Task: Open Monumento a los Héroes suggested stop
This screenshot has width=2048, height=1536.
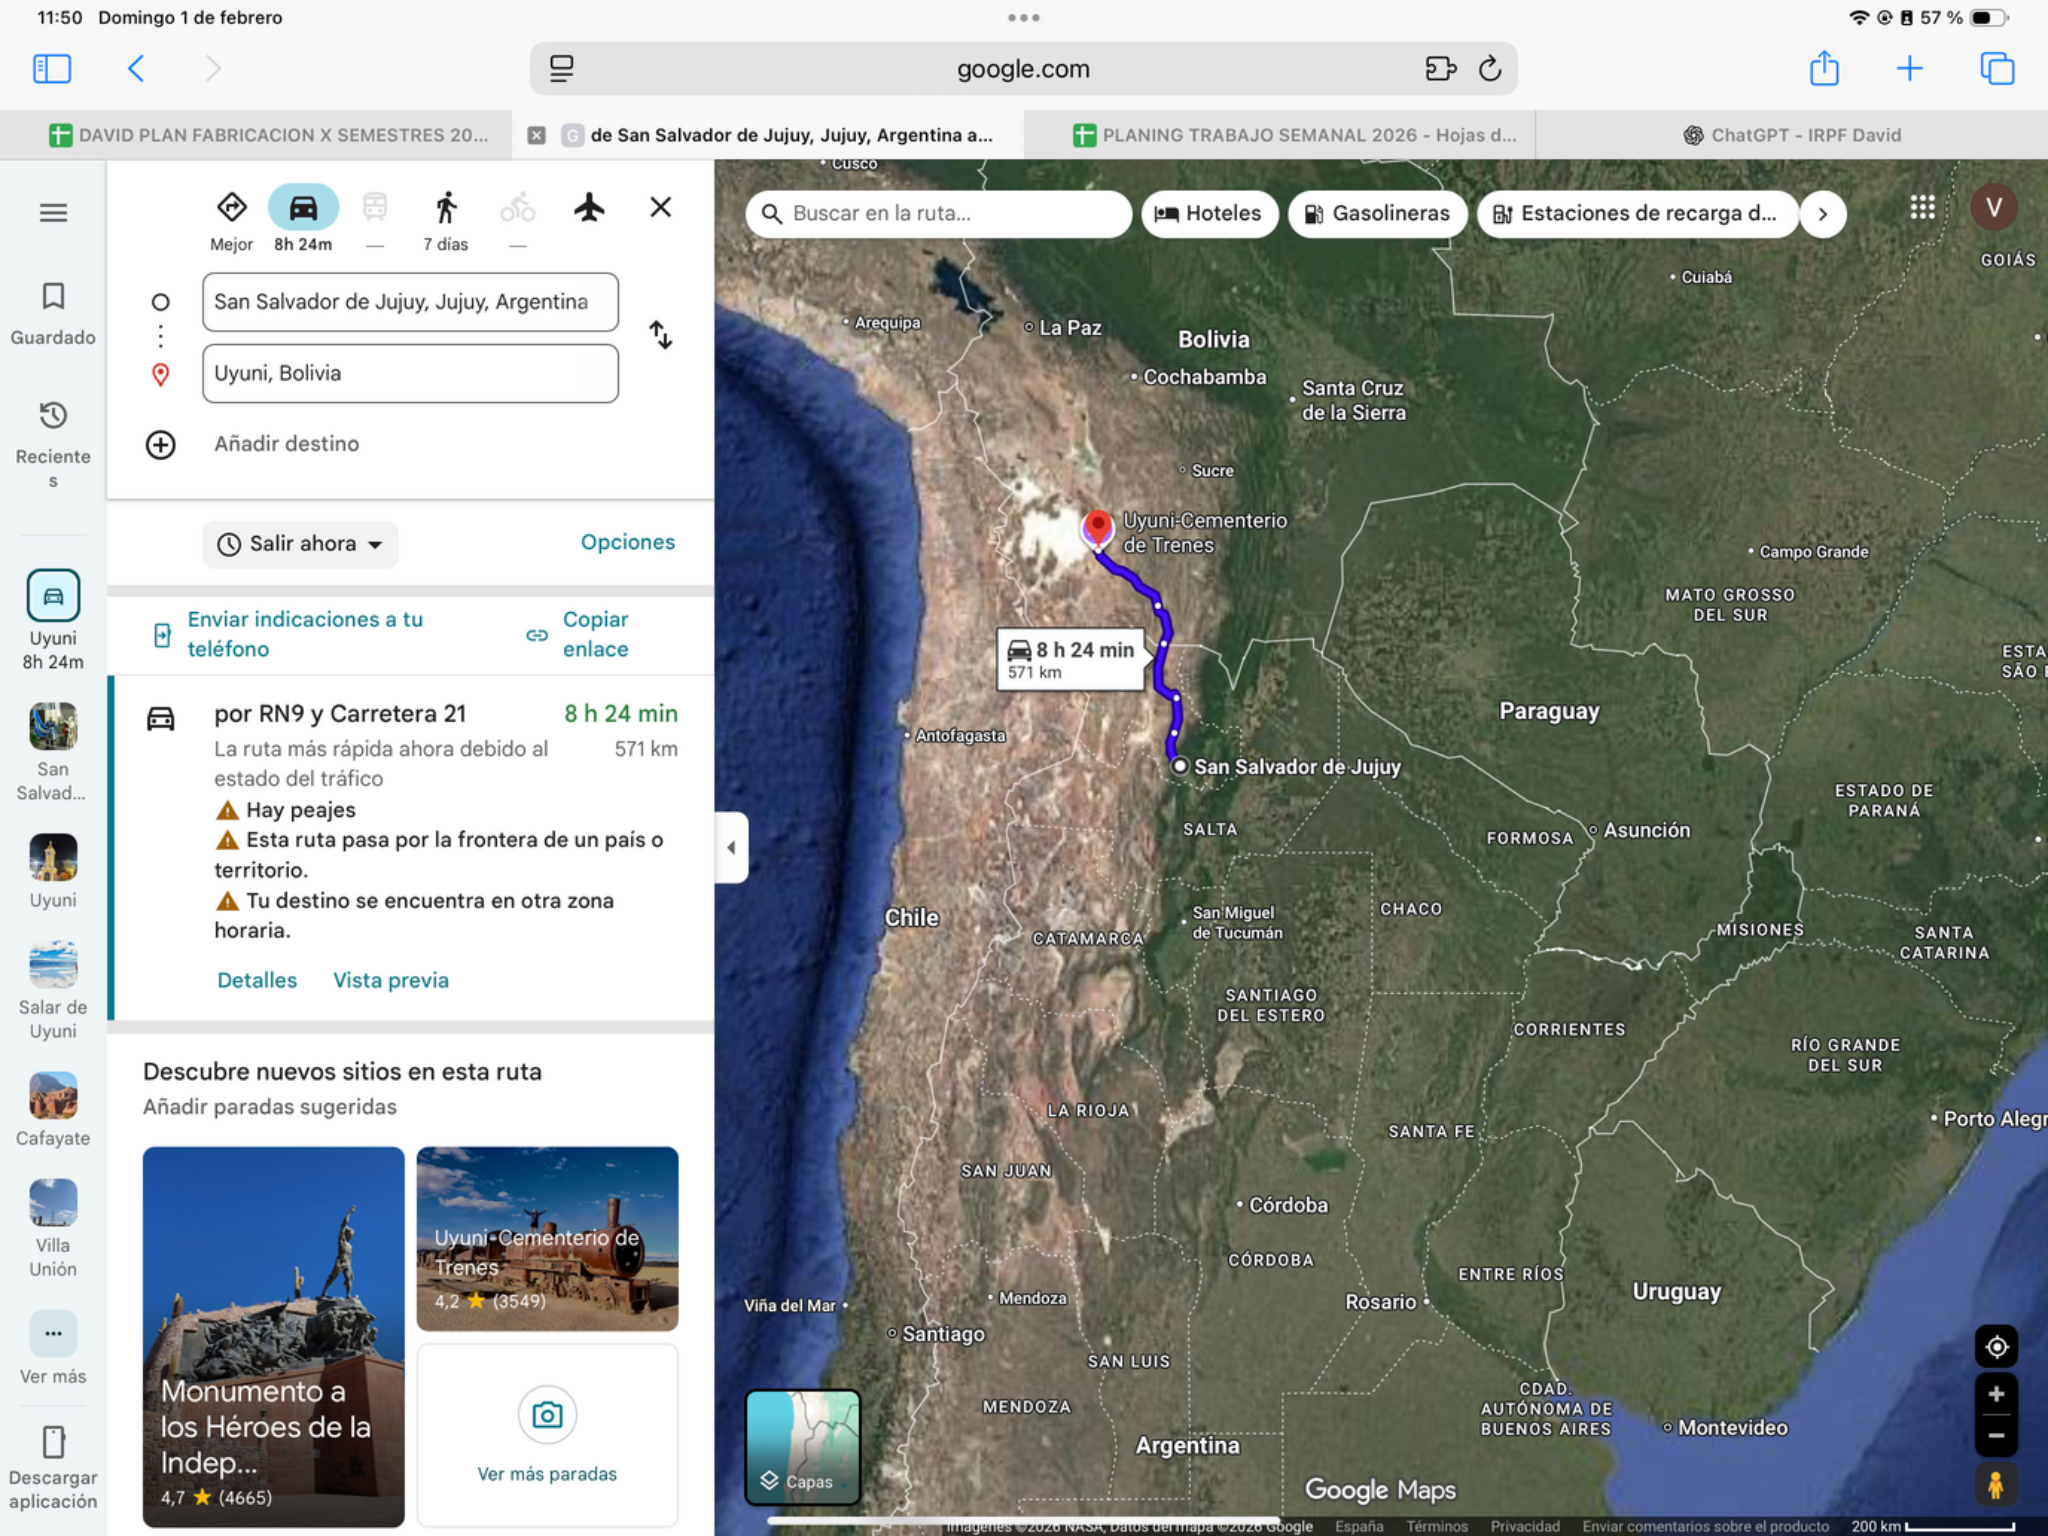Action: [x=273, y=1336]
